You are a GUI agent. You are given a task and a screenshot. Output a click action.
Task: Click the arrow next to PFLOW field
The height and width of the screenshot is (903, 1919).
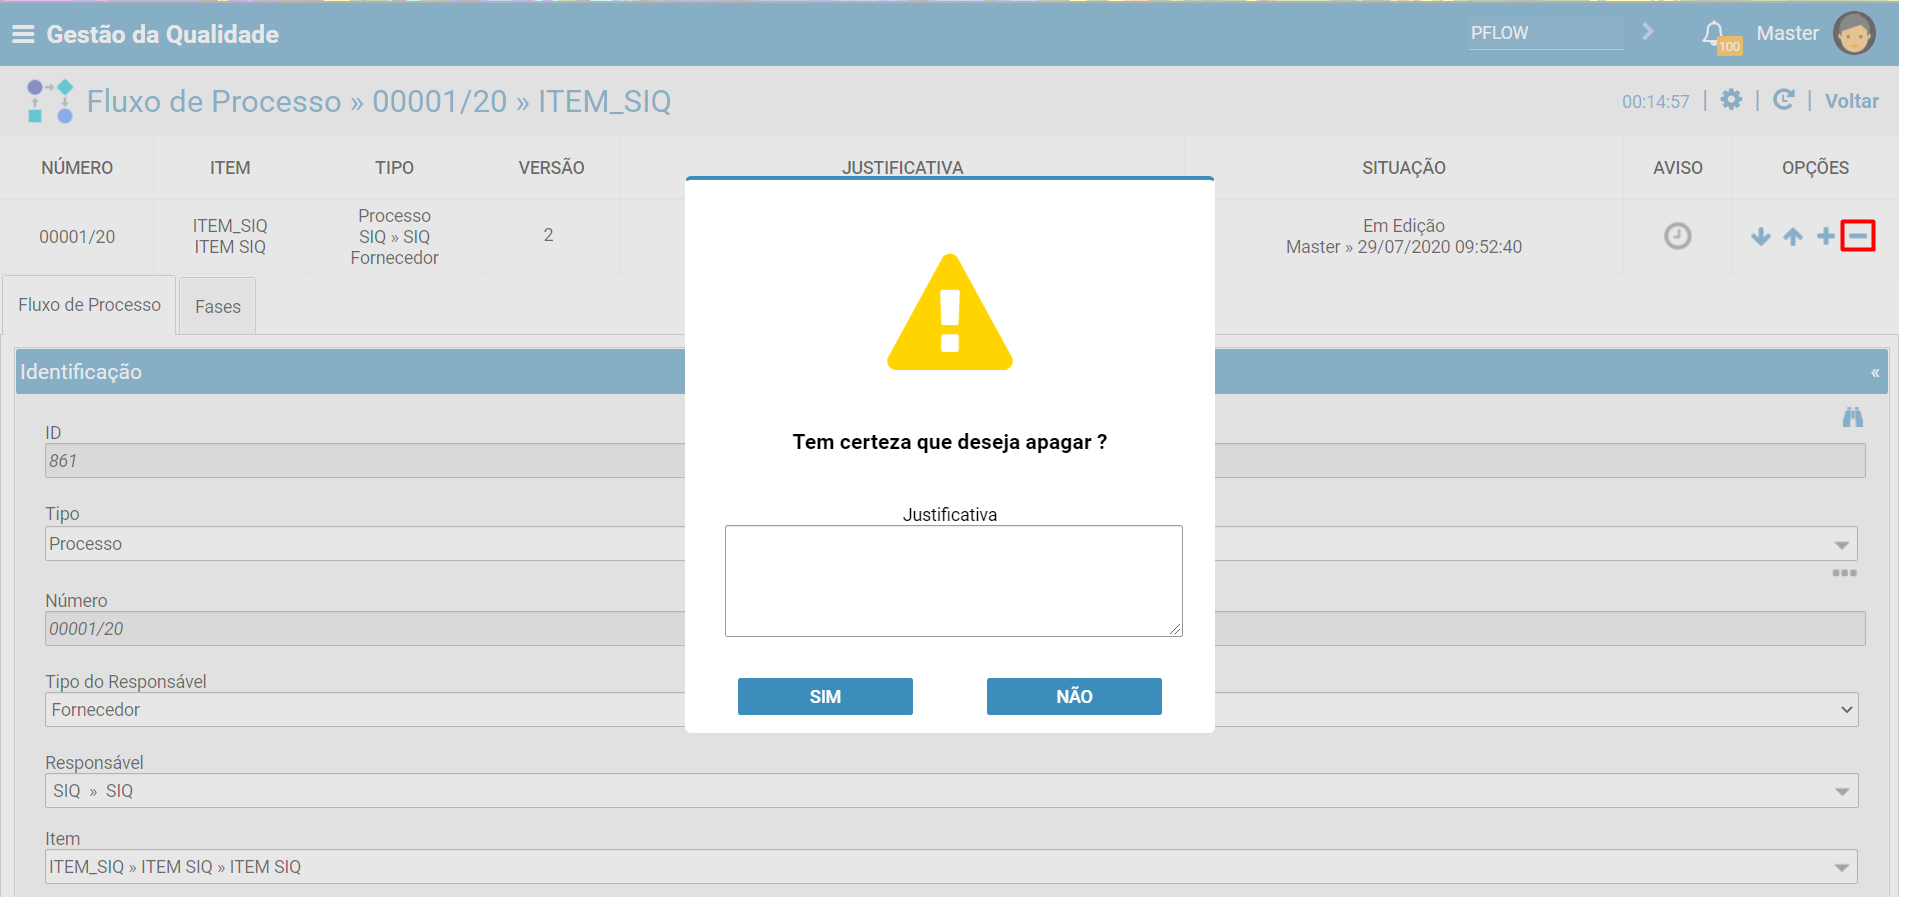pos(1647,32)
